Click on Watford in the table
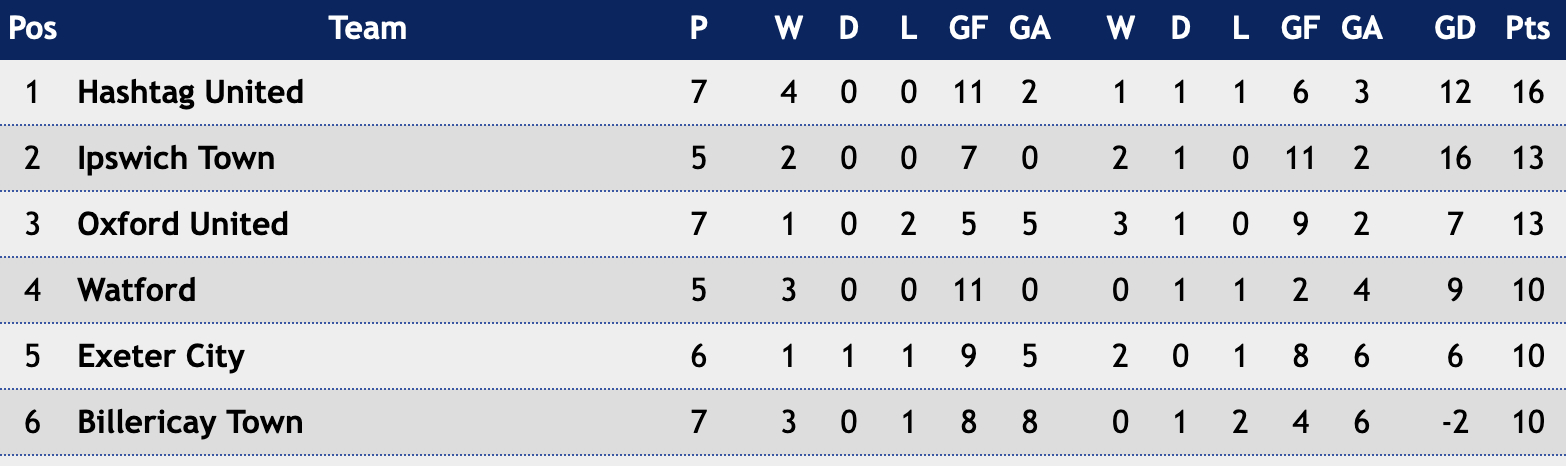 pyautogui.click(x=137, y=290)
